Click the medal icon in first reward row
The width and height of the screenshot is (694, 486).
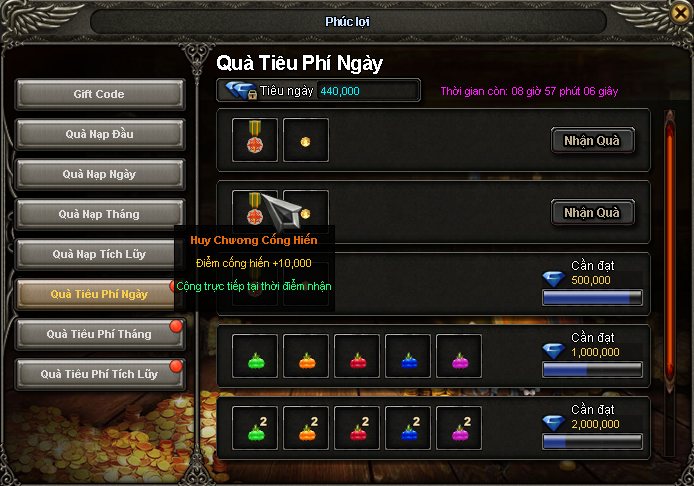255,140
